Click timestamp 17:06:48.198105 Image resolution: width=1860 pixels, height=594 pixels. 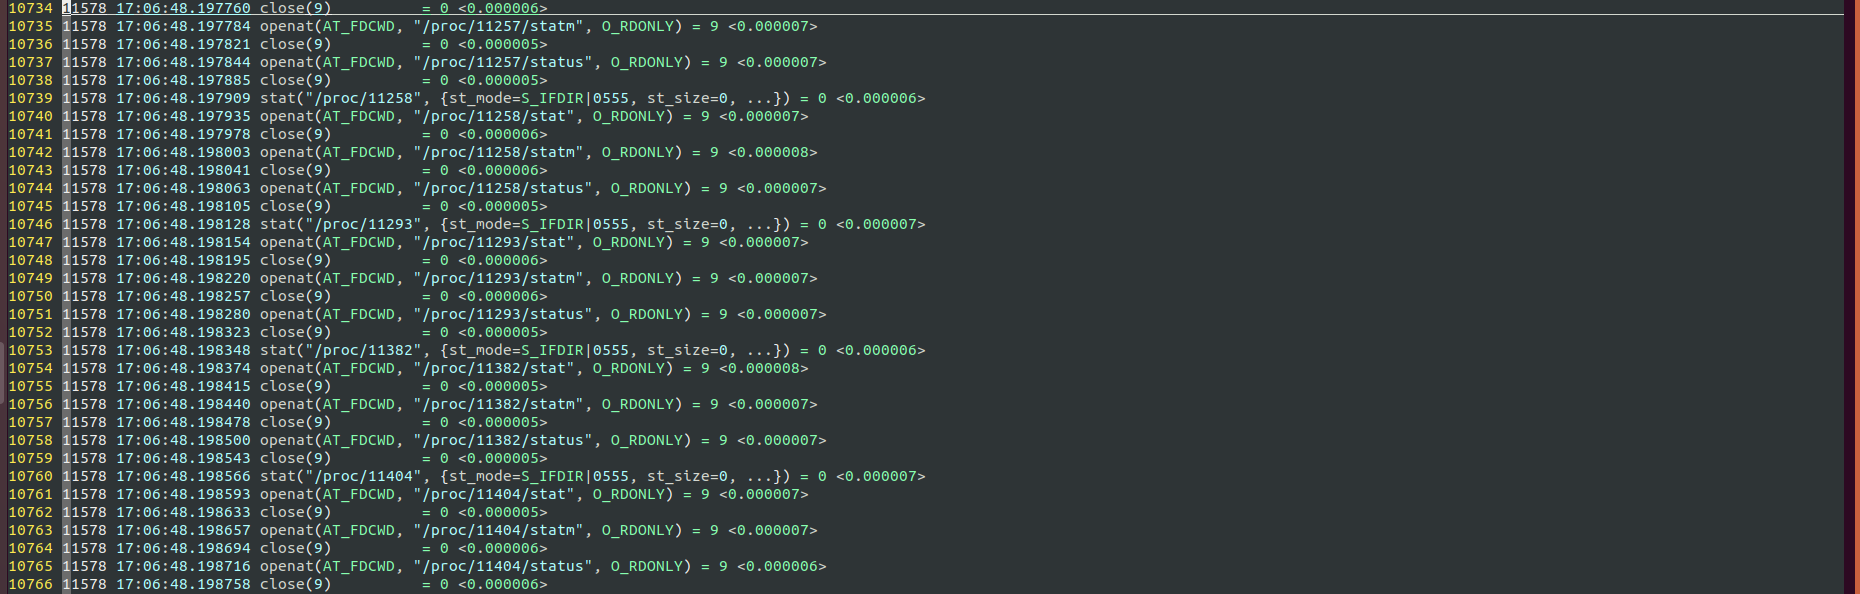click(x=183, y=206)
